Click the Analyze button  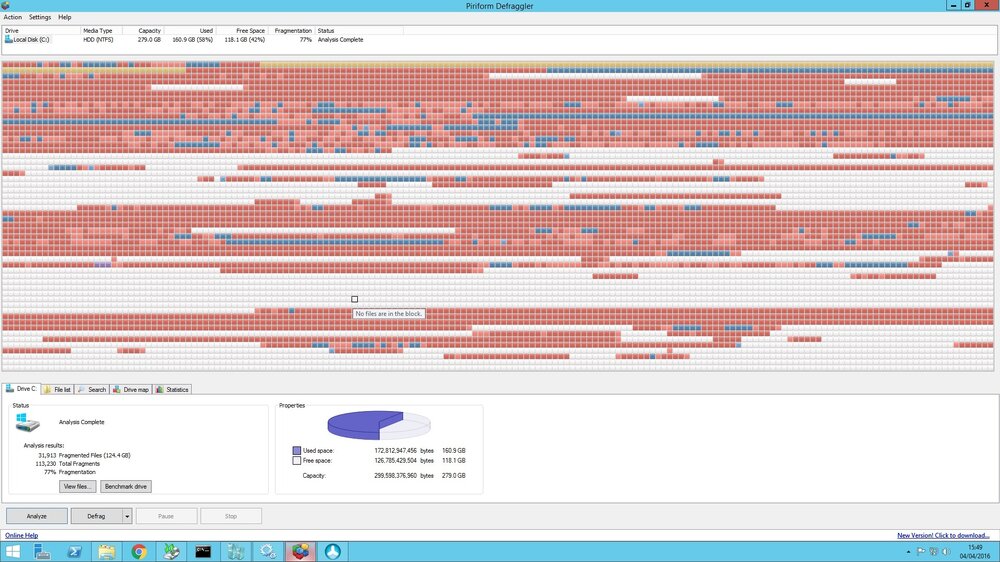(x=36, y=516)
